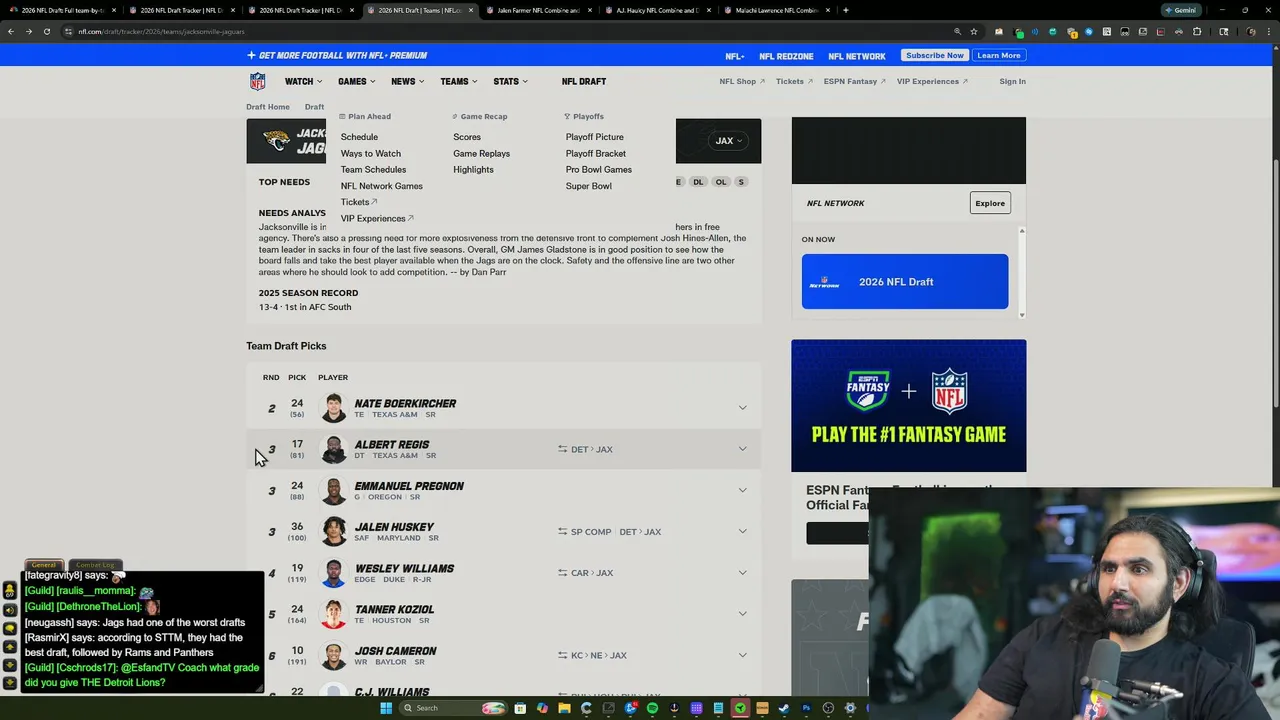Click the Draft Home breadcrumb link
Viewport: 1280px width, 720px height.
tap(268, 107)
